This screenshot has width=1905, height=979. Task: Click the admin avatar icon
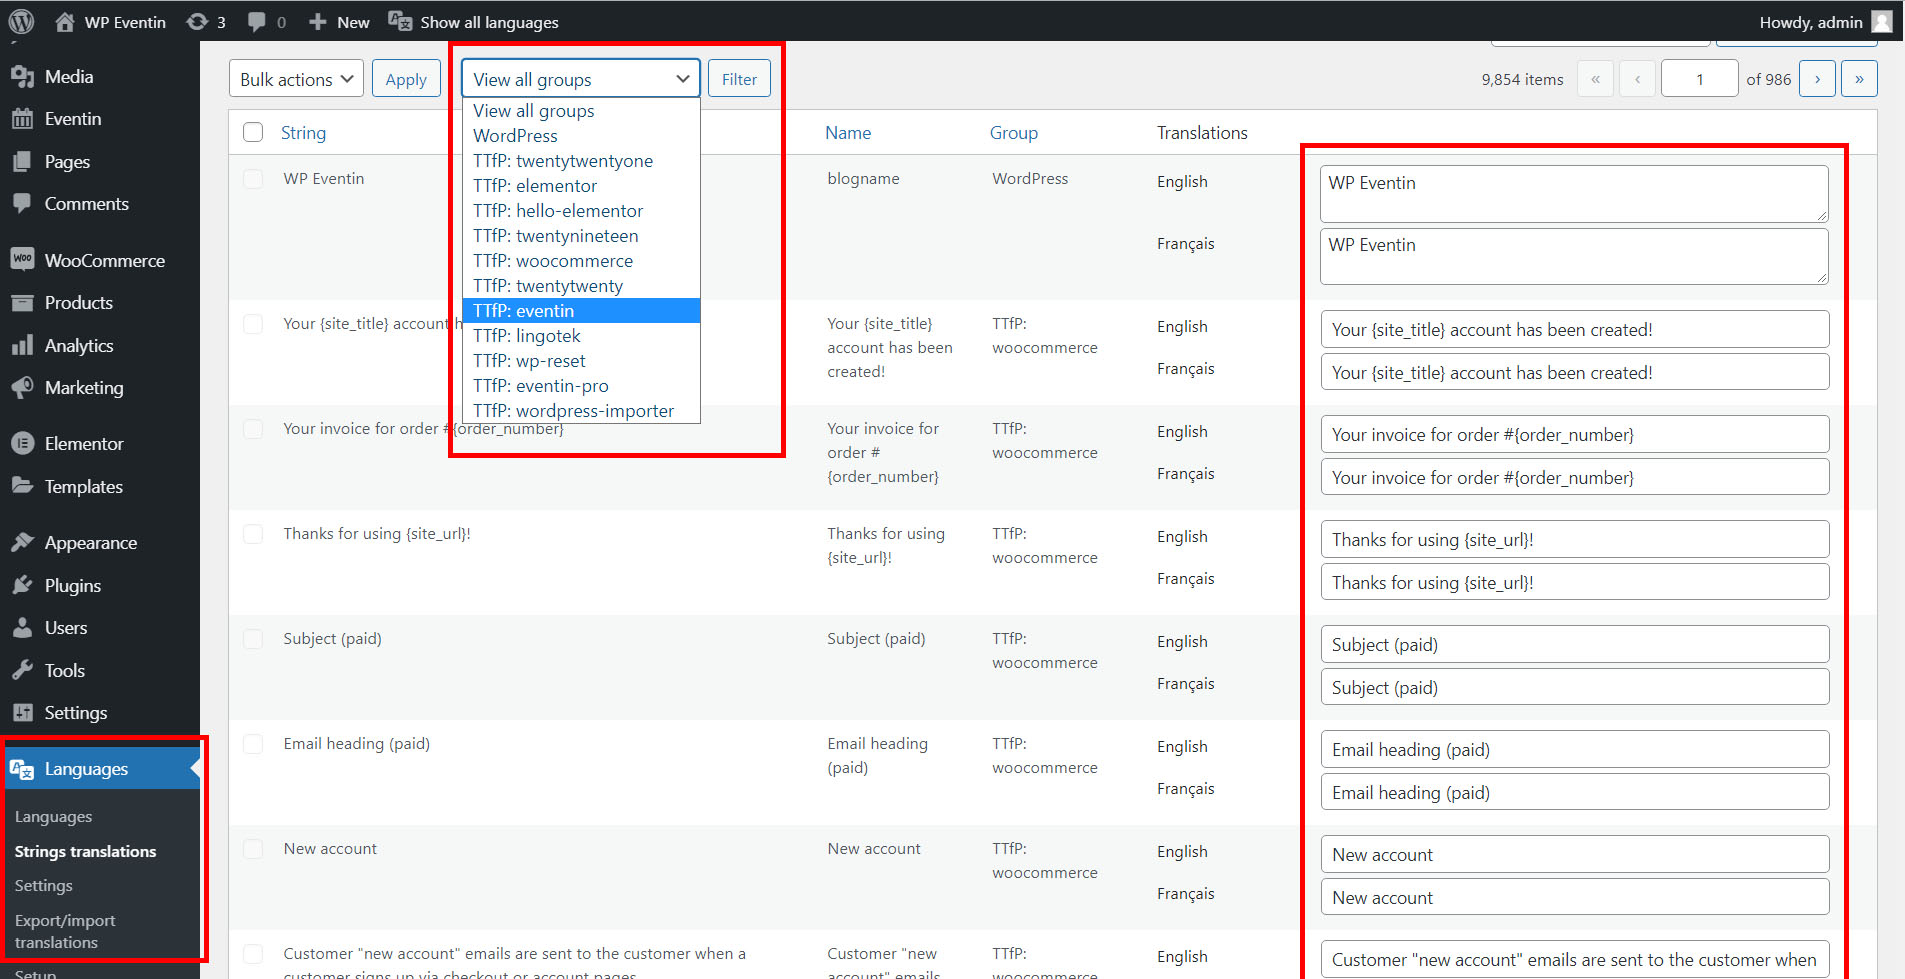click(1882, 21)
